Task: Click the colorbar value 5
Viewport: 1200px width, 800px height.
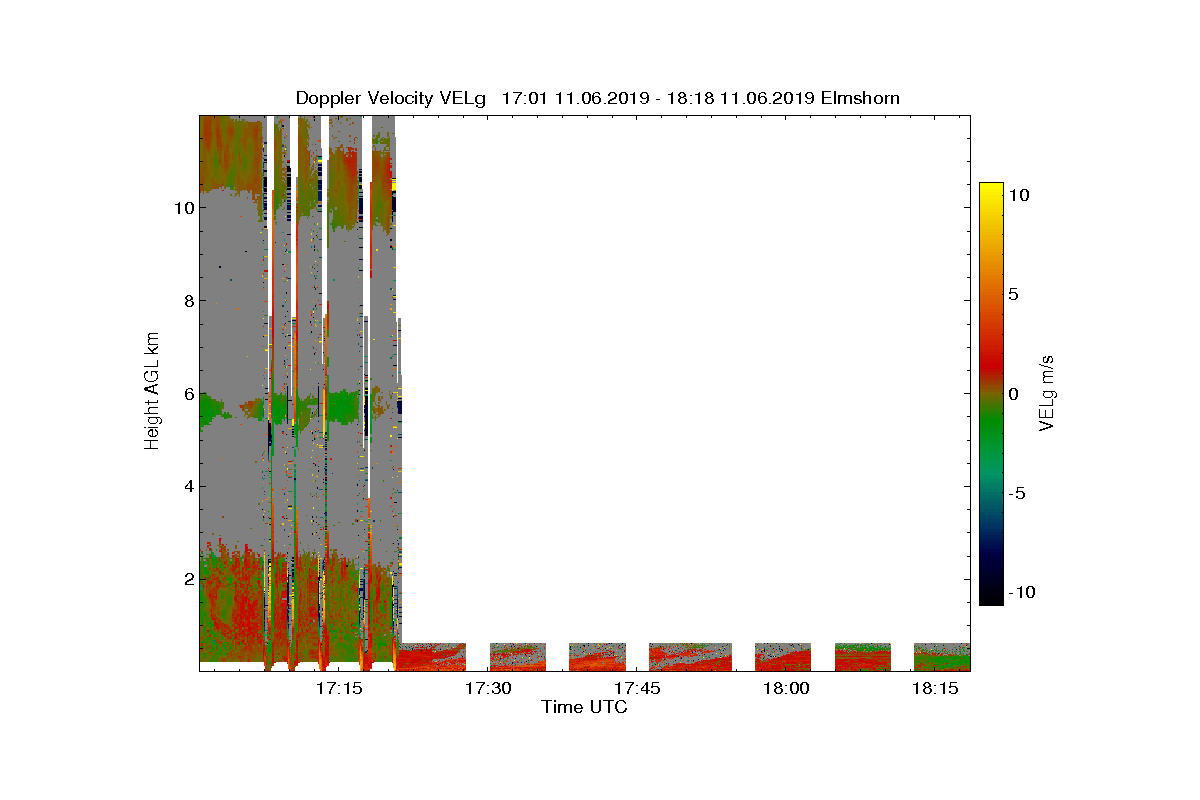Action: coord(1012,295)
